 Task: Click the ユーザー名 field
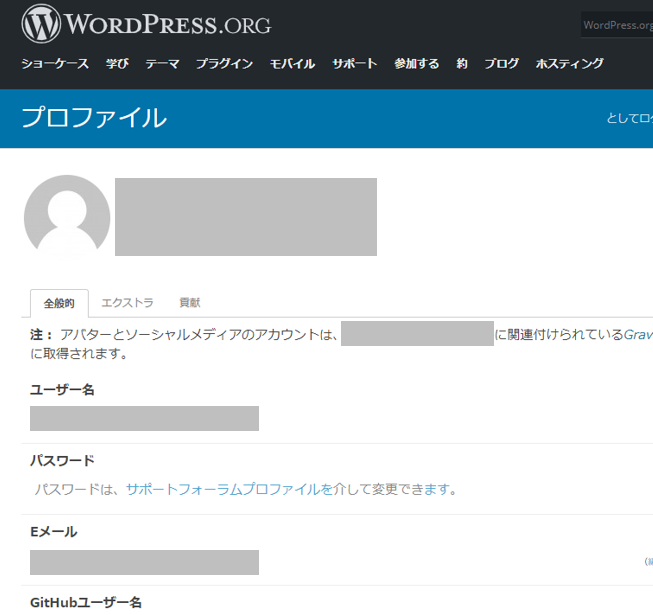click(145, 418)
